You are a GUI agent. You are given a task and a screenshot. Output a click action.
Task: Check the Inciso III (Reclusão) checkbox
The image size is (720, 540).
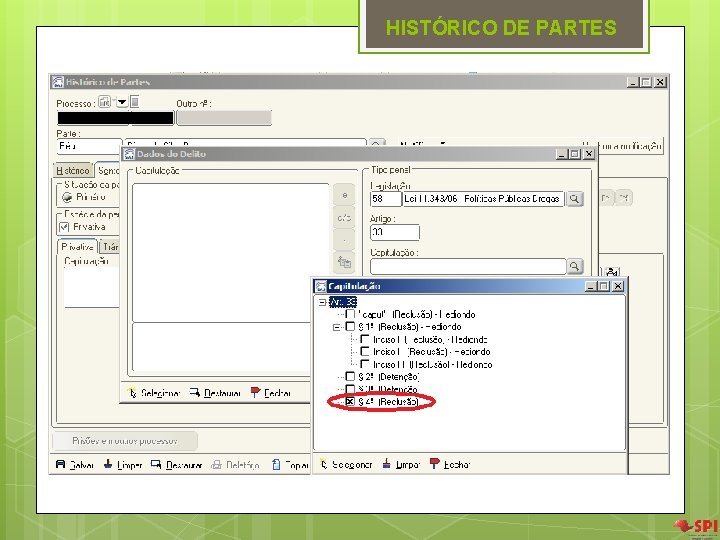365,364
